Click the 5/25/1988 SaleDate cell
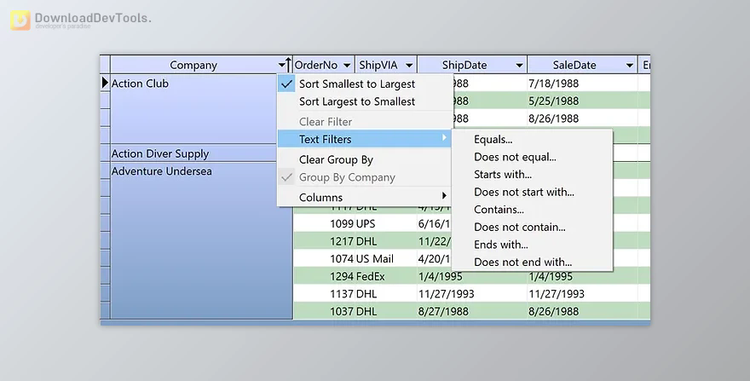The width and height of the screenshot is (750, 381). tap(583, 101)
